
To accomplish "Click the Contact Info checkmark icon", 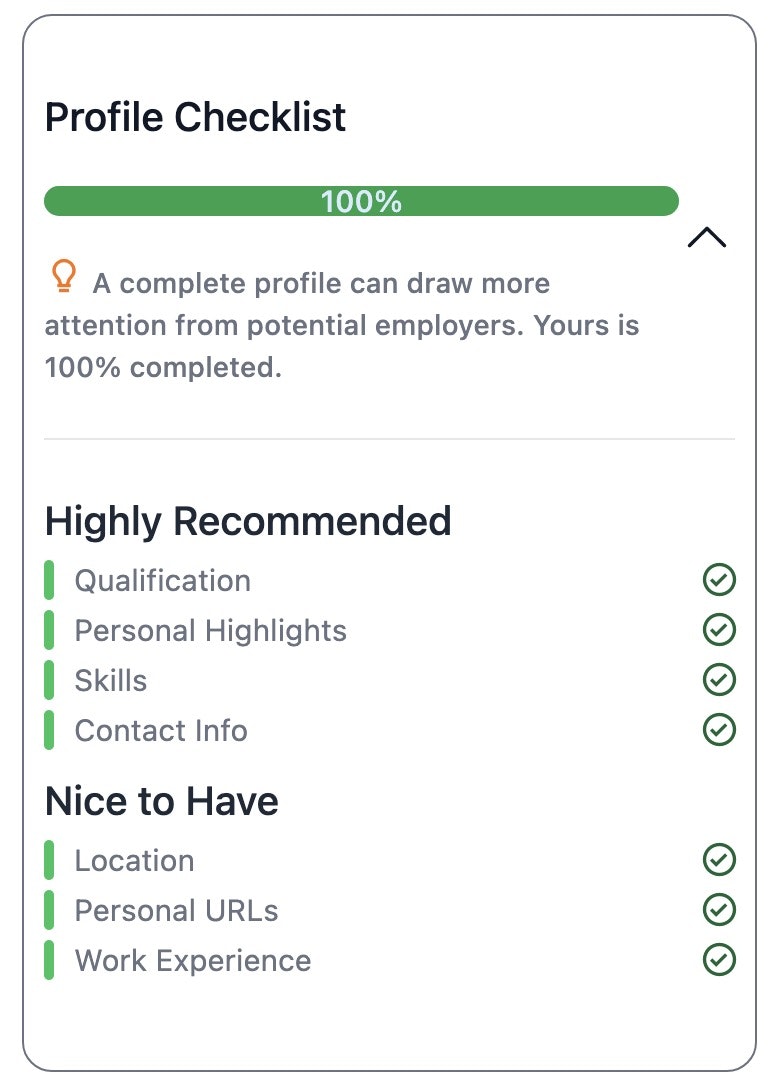I will pos(719,729).
